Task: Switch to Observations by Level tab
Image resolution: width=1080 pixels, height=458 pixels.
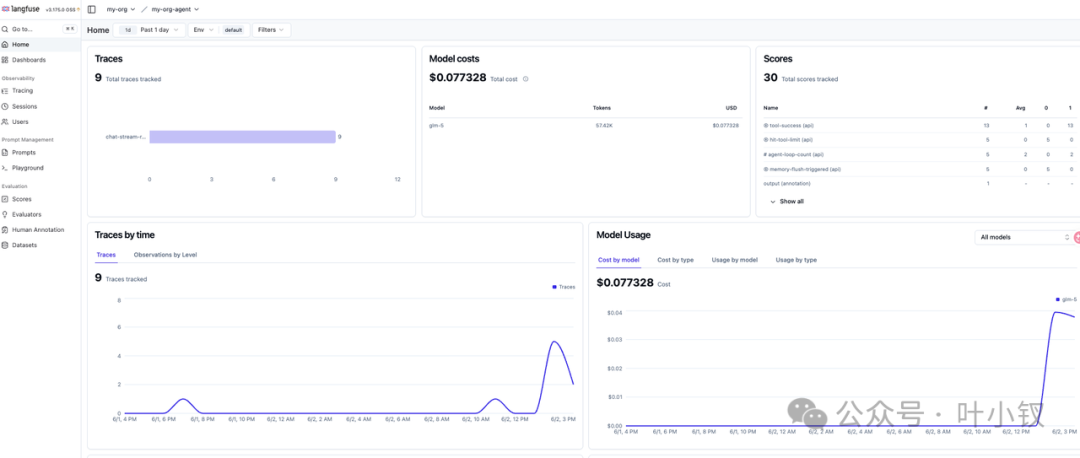Action: pyautogui.click(x=165, y=255)
